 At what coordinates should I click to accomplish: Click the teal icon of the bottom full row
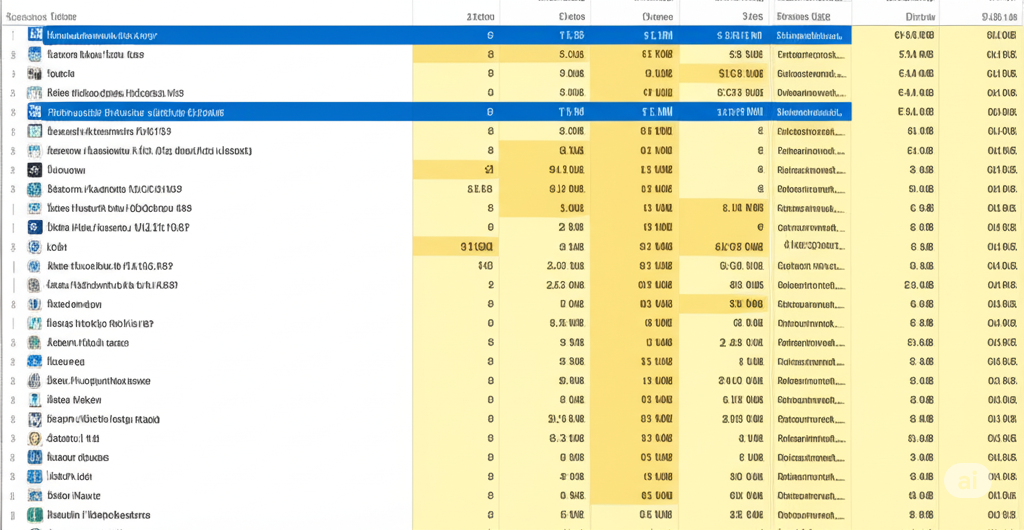coord(35,515)
